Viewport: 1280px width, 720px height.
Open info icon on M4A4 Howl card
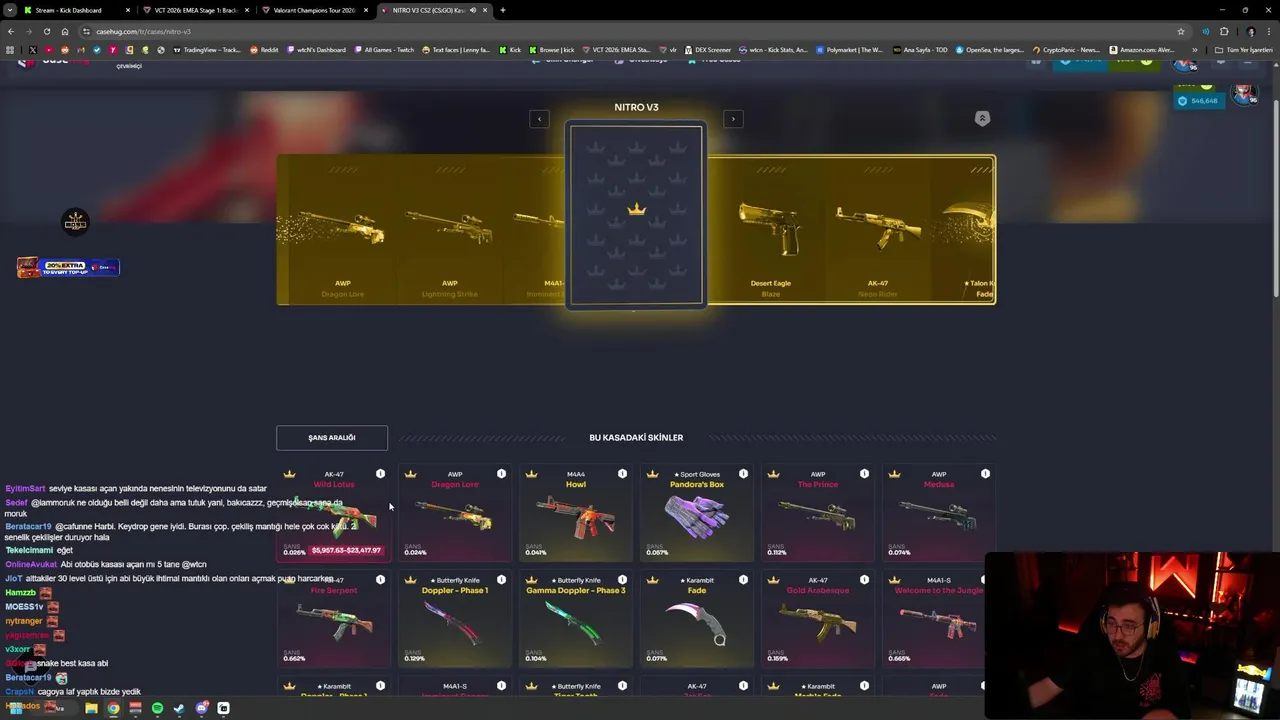(622, 474)
